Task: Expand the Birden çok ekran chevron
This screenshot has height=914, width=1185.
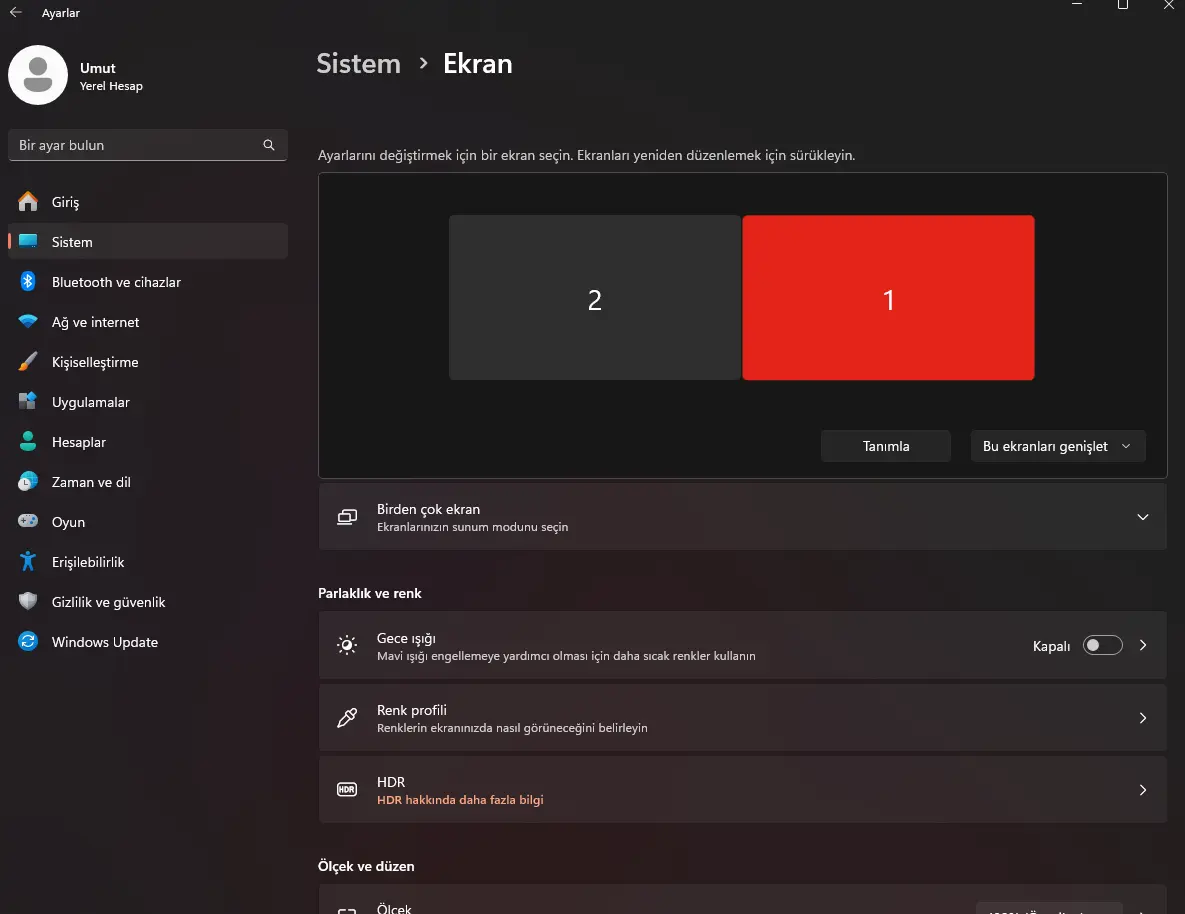Action: 1143,517
